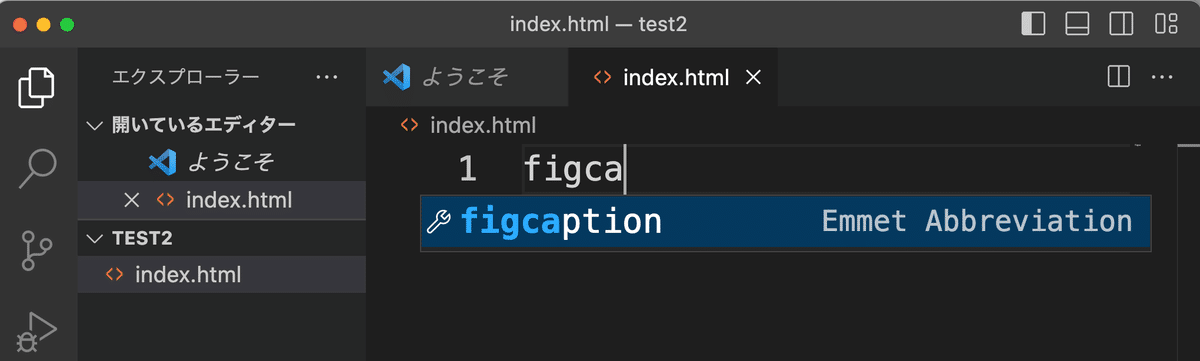Toggle the bottom panel visibility
The width and height of the screenshot is (1200, 361).
click(1077, 23)
